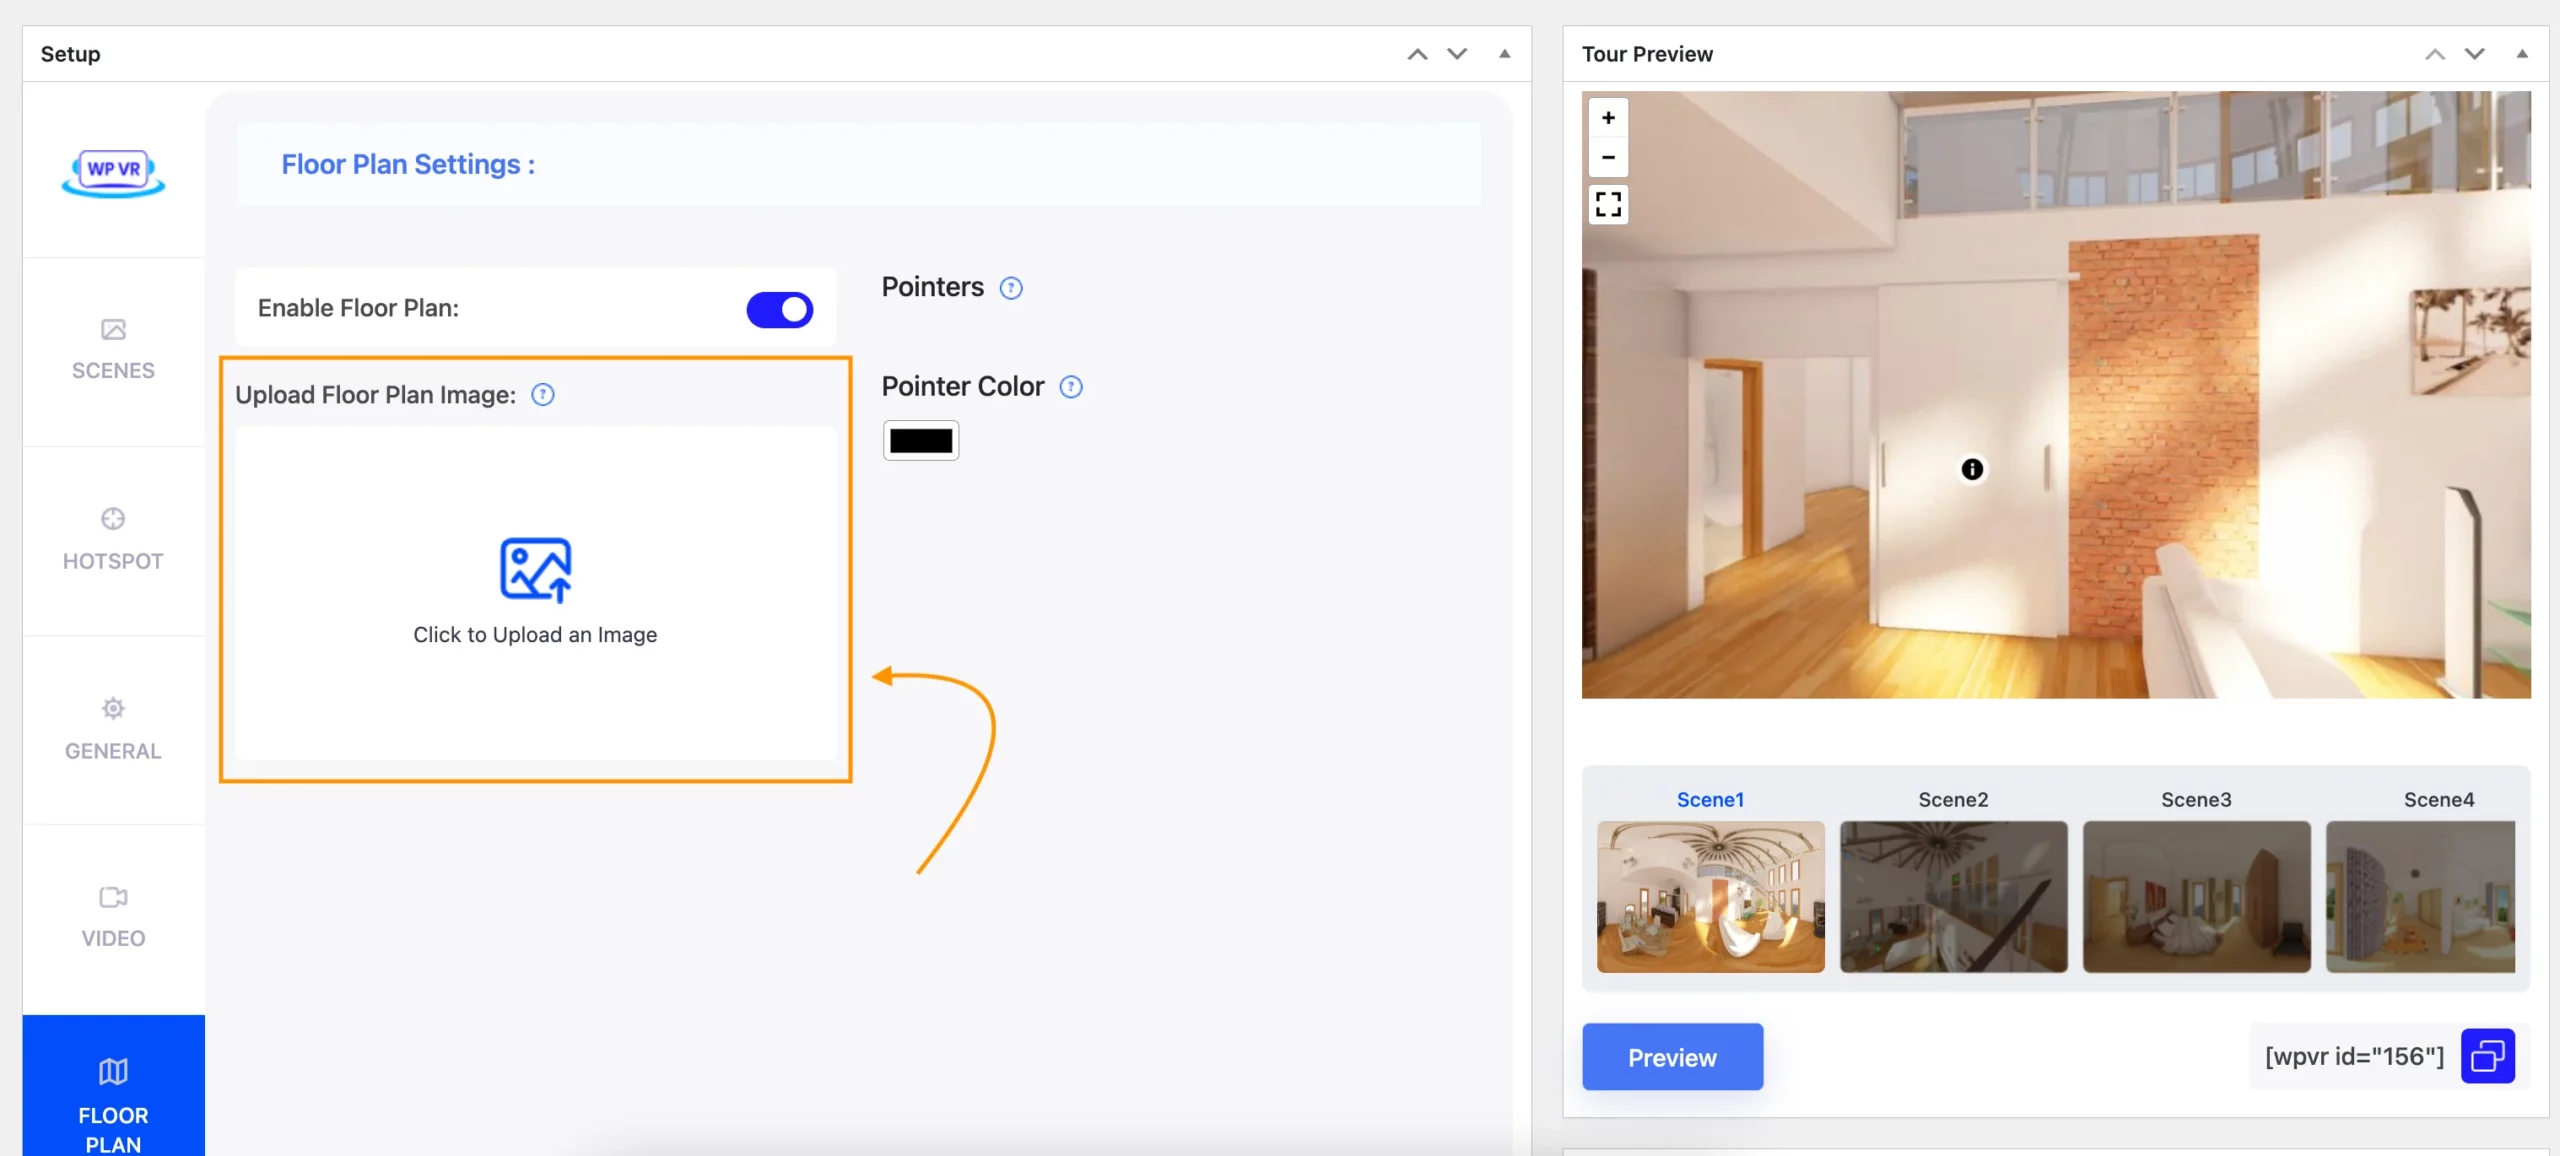Image resolution: width=2560 pixels, height=1156 pixels.
Task: Select the Floor Plan tab
Action: pyautogui.click(x=113, y=1086)
